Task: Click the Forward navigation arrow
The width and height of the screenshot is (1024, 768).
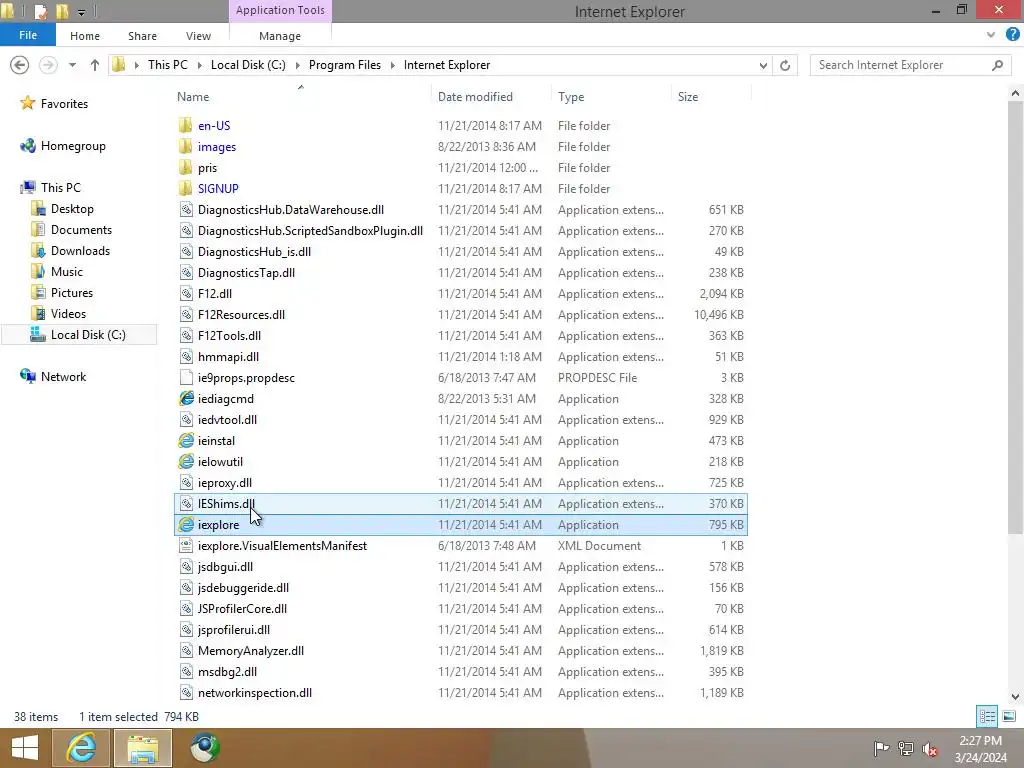Action: click(48, 65)
